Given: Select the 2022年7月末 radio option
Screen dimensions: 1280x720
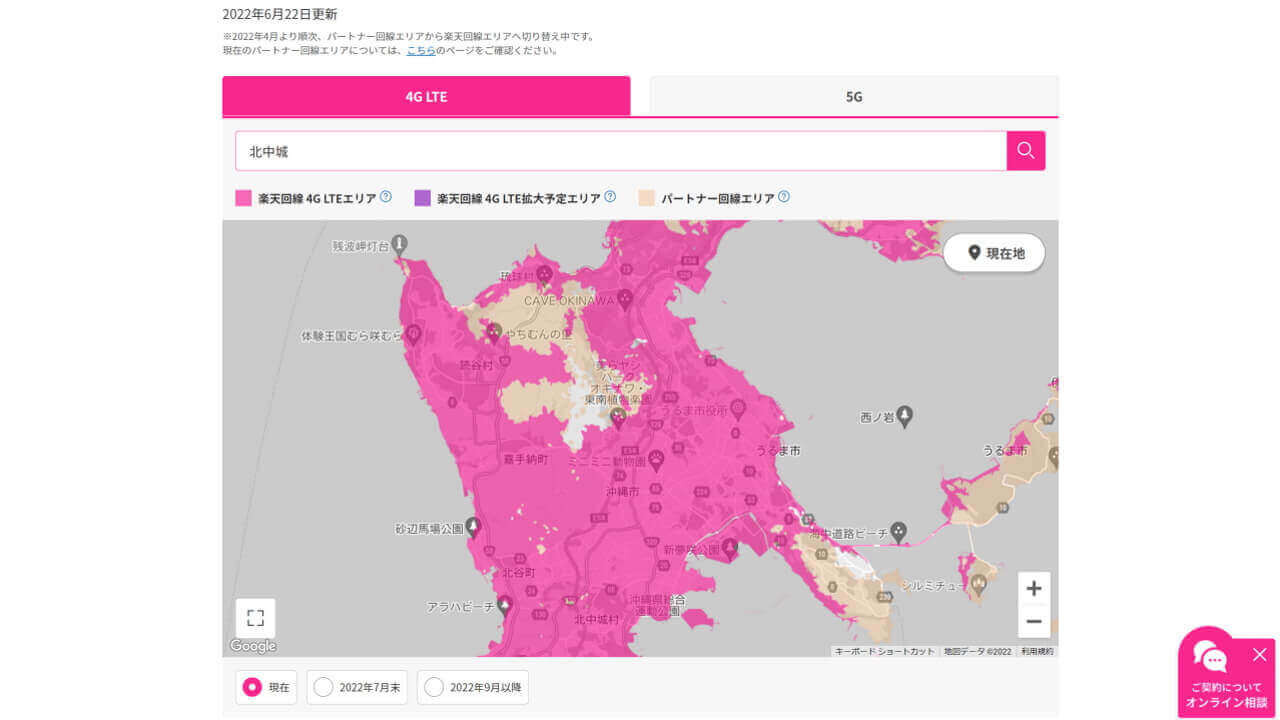Looking at the screenshot, I should point(323,687).
